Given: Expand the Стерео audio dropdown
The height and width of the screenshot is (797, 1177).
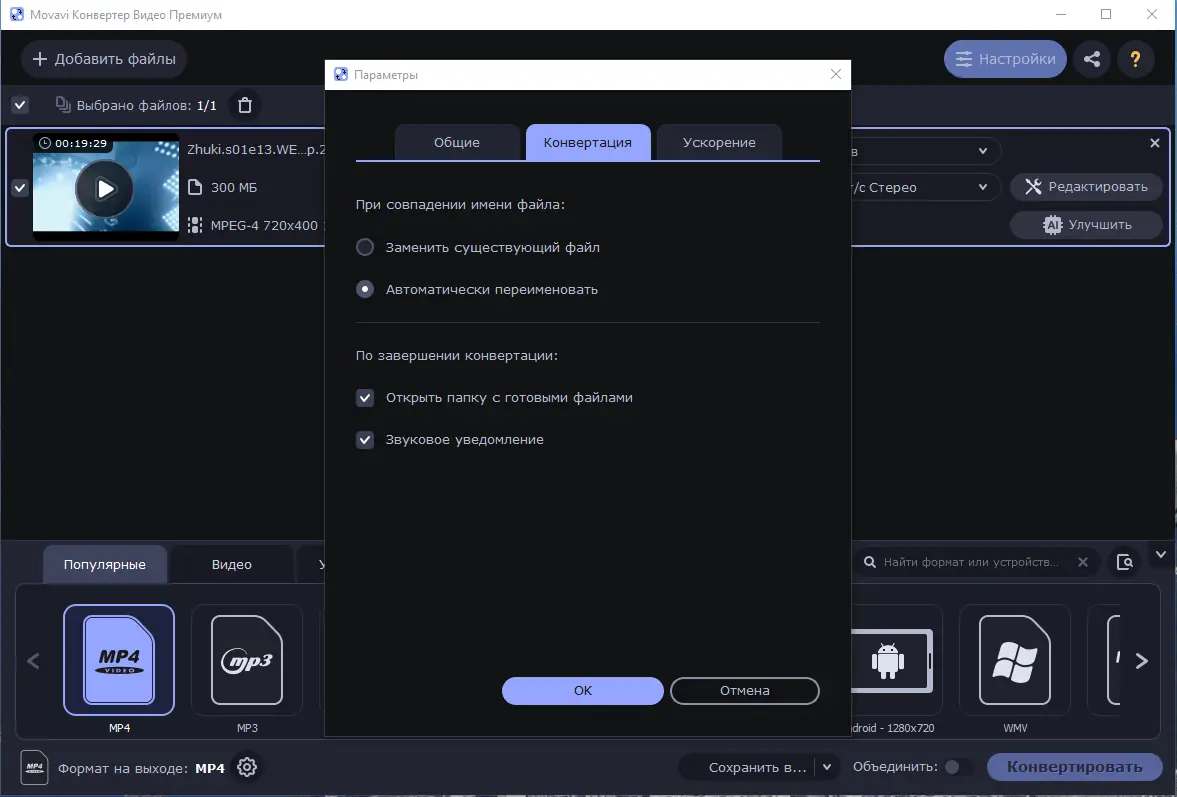Looking at the screenshot, I should point(983,188).
